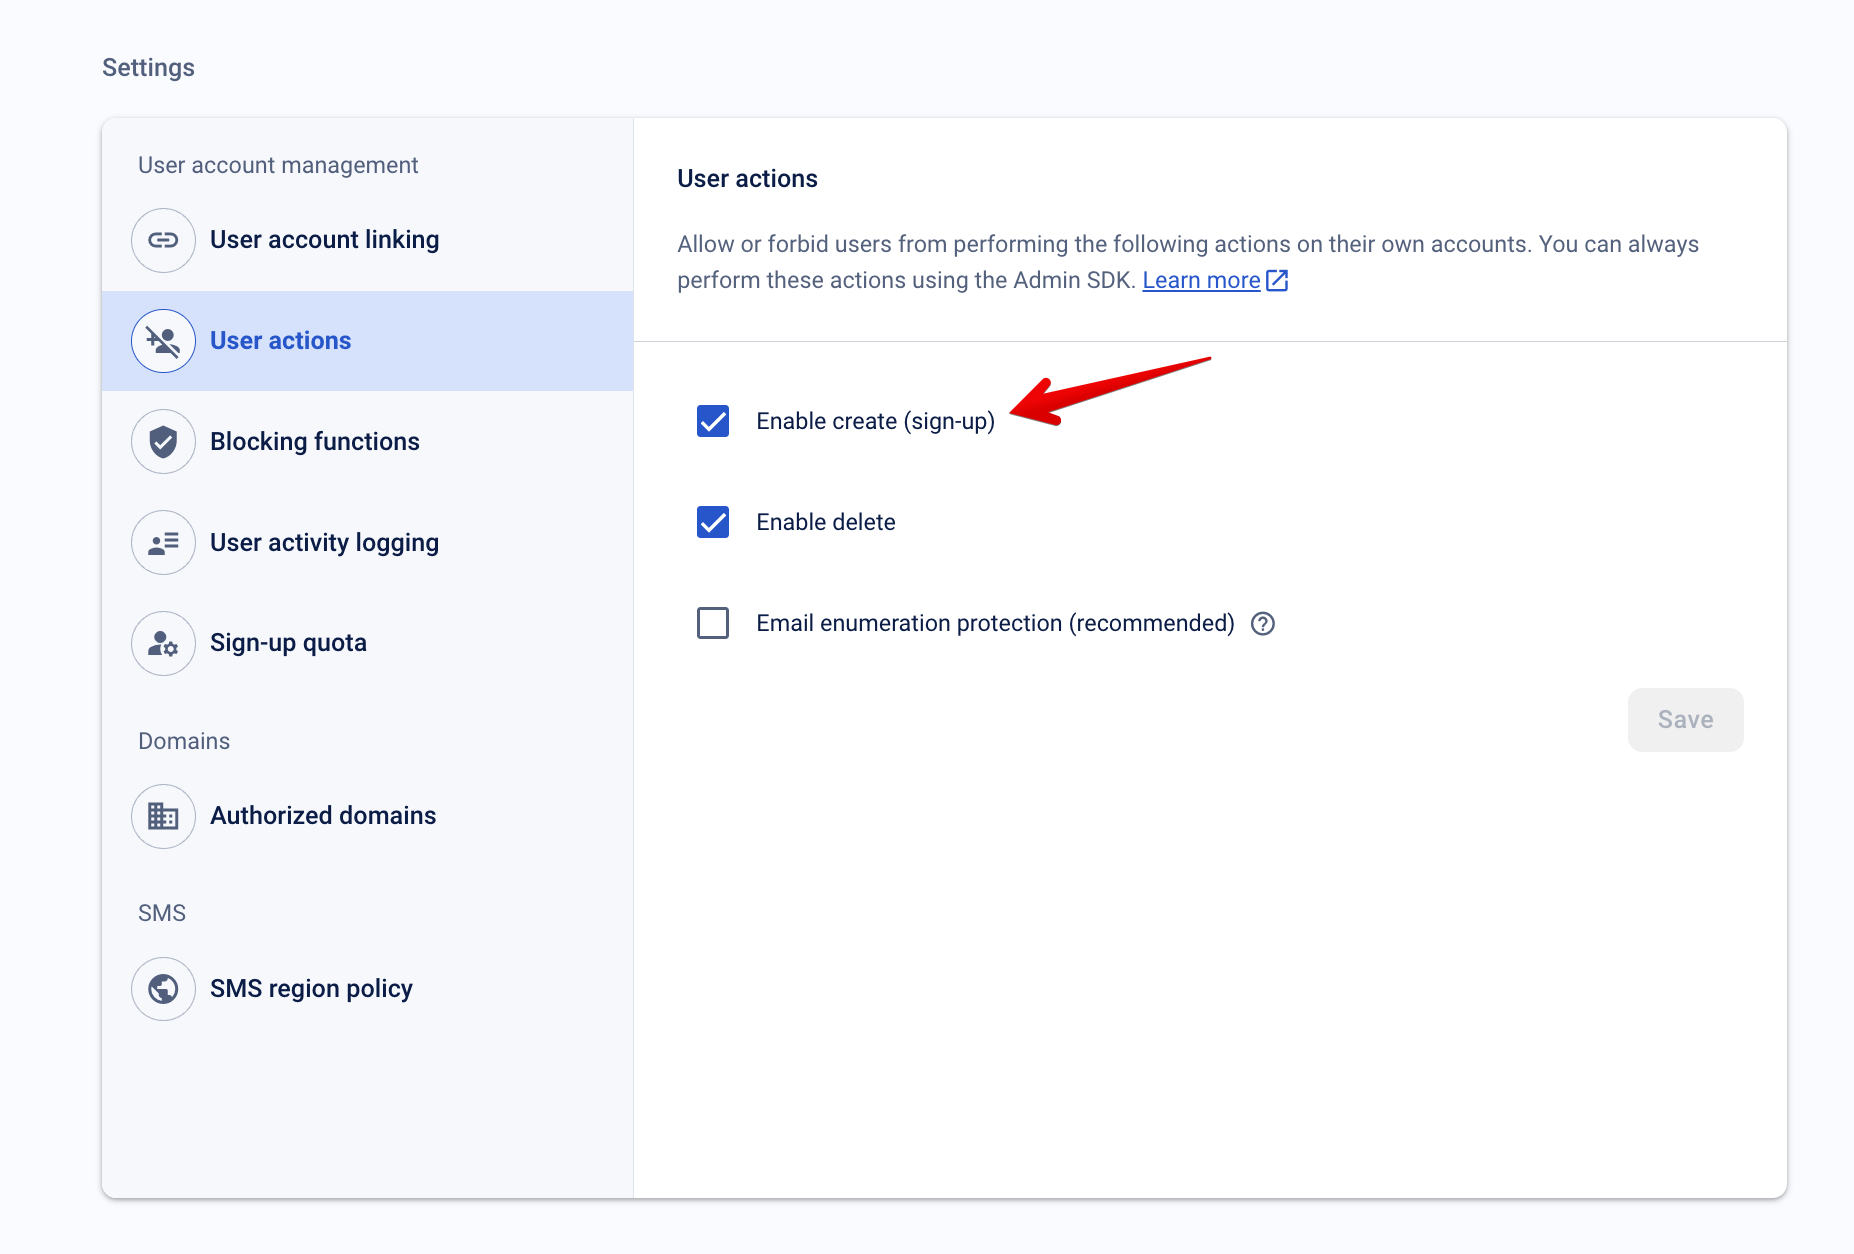Open Blocking functions via its shield icon
Viewport: 1854px width, 1254px height.
pyautogui.click(x=163, y=441)
